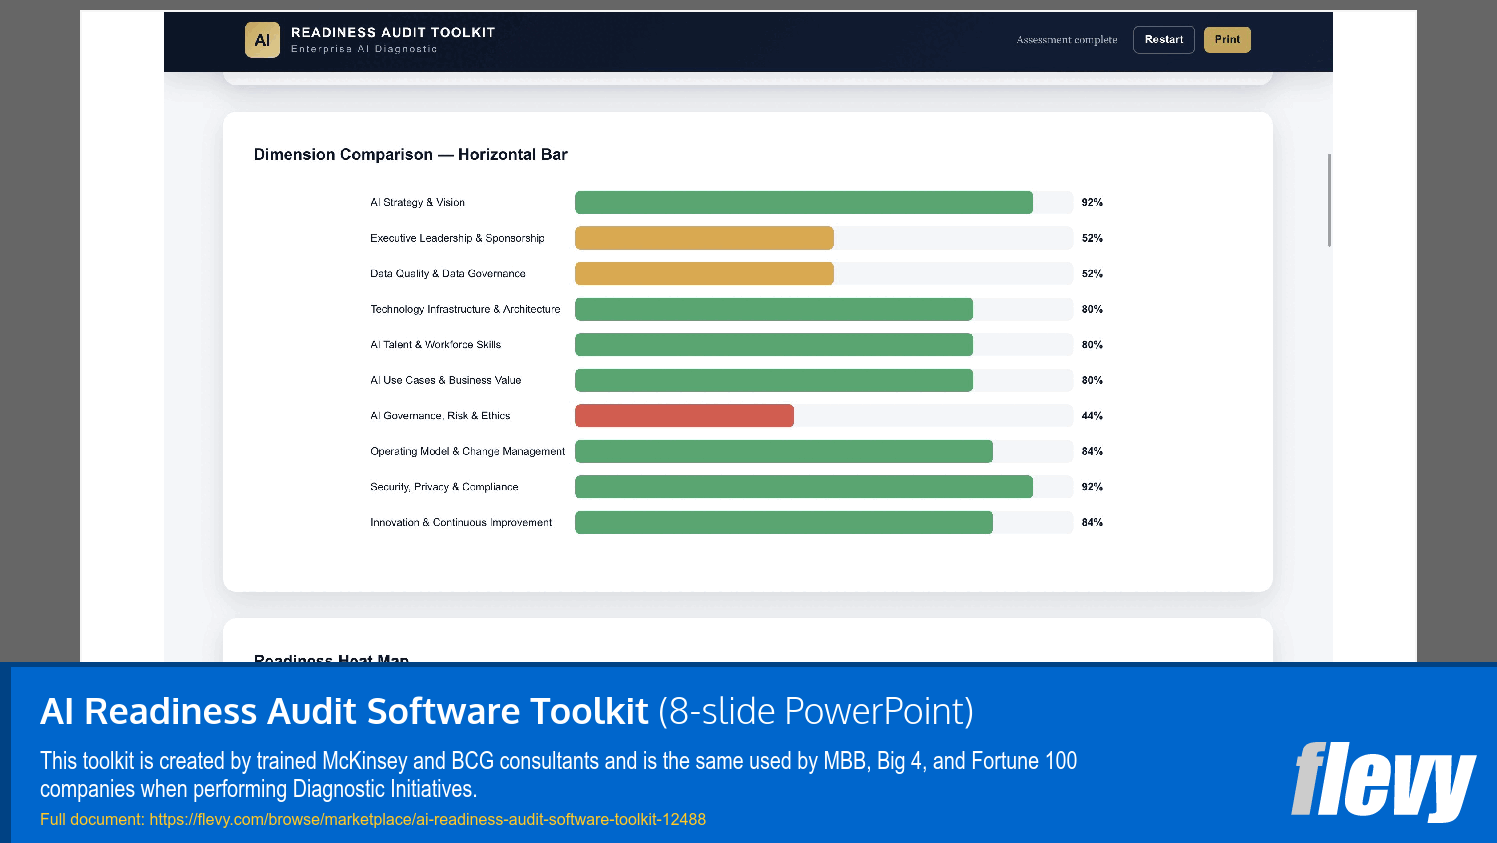Image resolution: width=1497 pixels, height=843 pixels.
Task: Click the 44% value for AI Governance
Action: tap(1092, 416)
